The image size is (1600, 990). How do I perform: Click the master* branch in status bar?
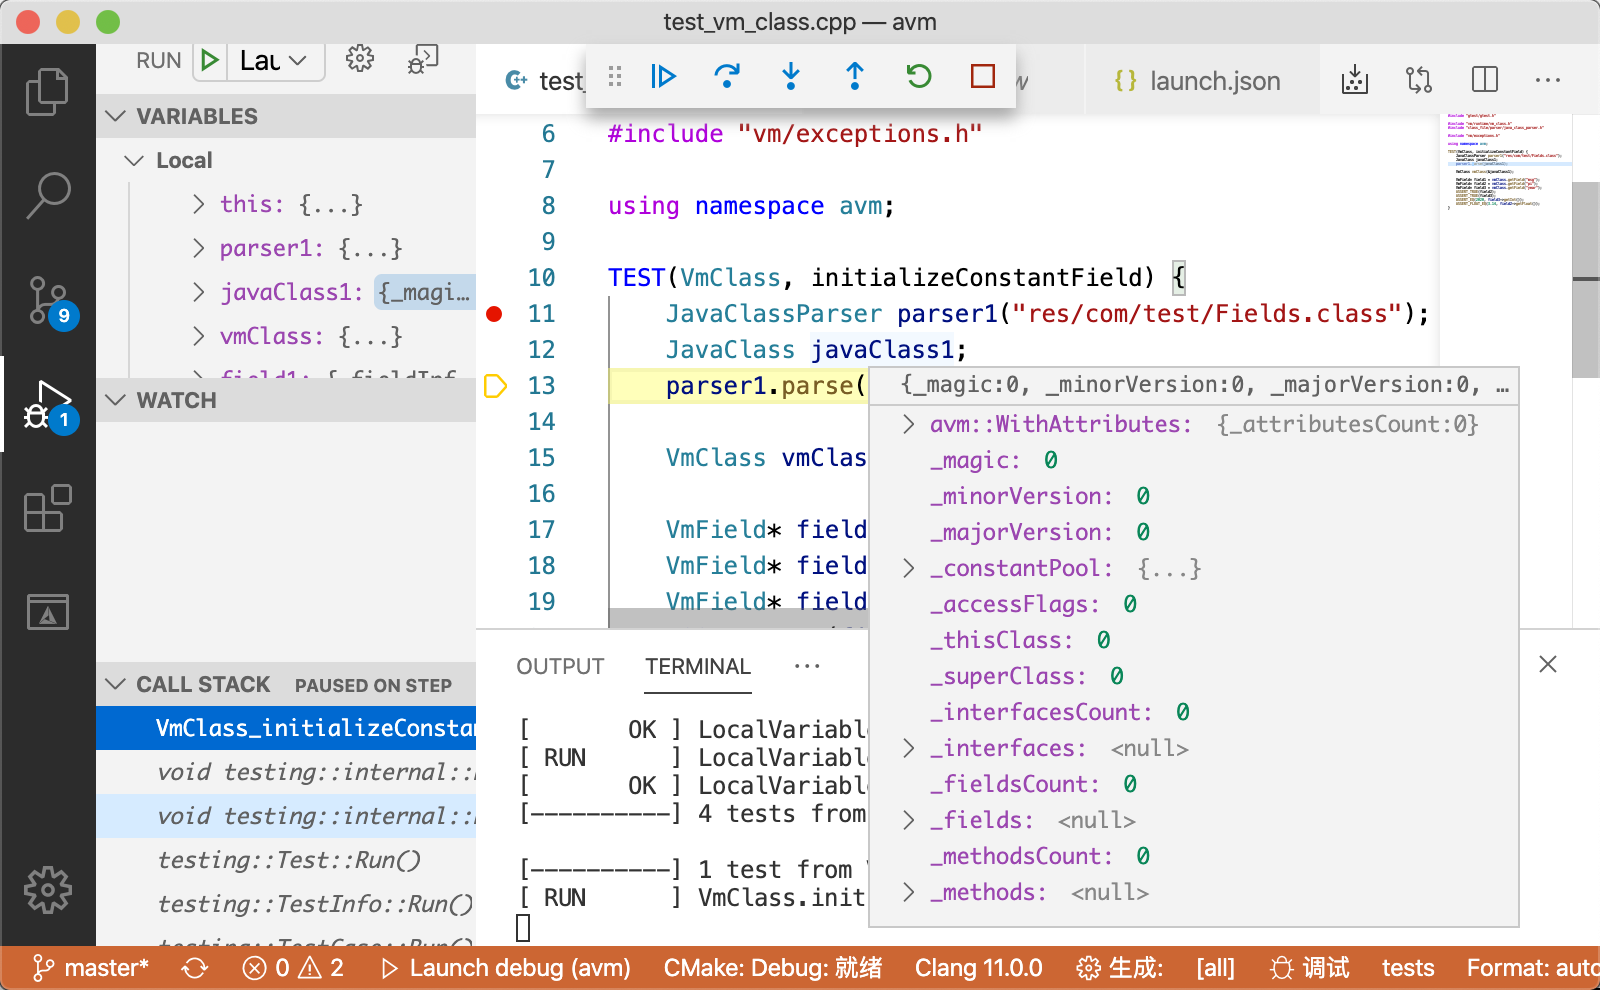click(x=91, y=968)
